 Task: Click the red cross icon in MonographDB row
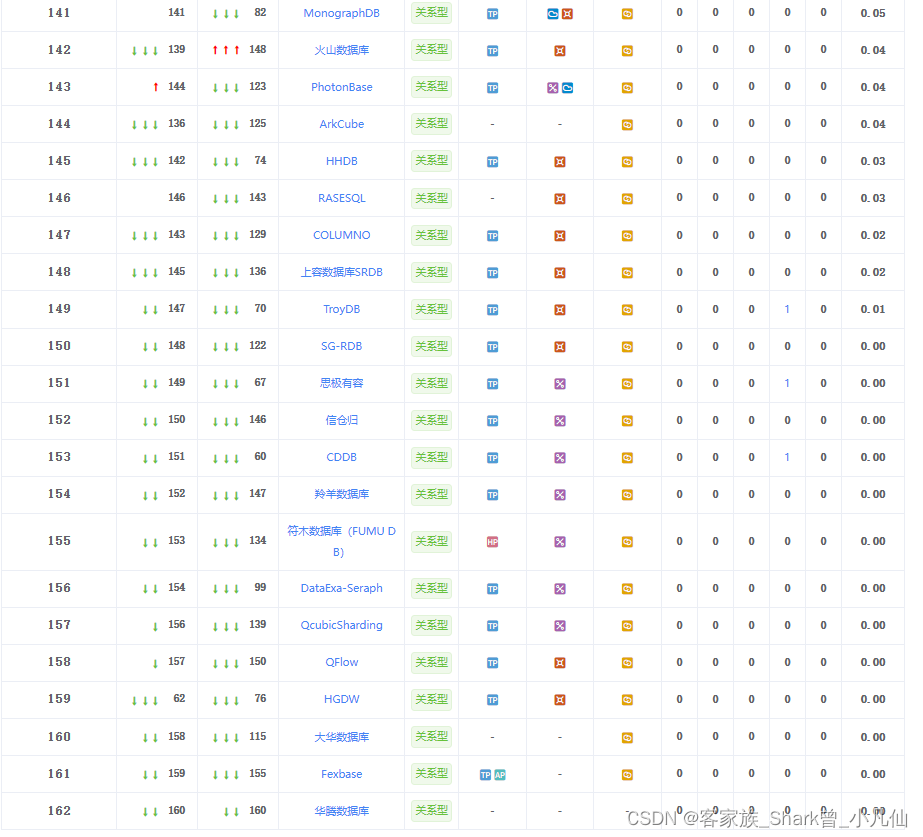pos(567,14)
